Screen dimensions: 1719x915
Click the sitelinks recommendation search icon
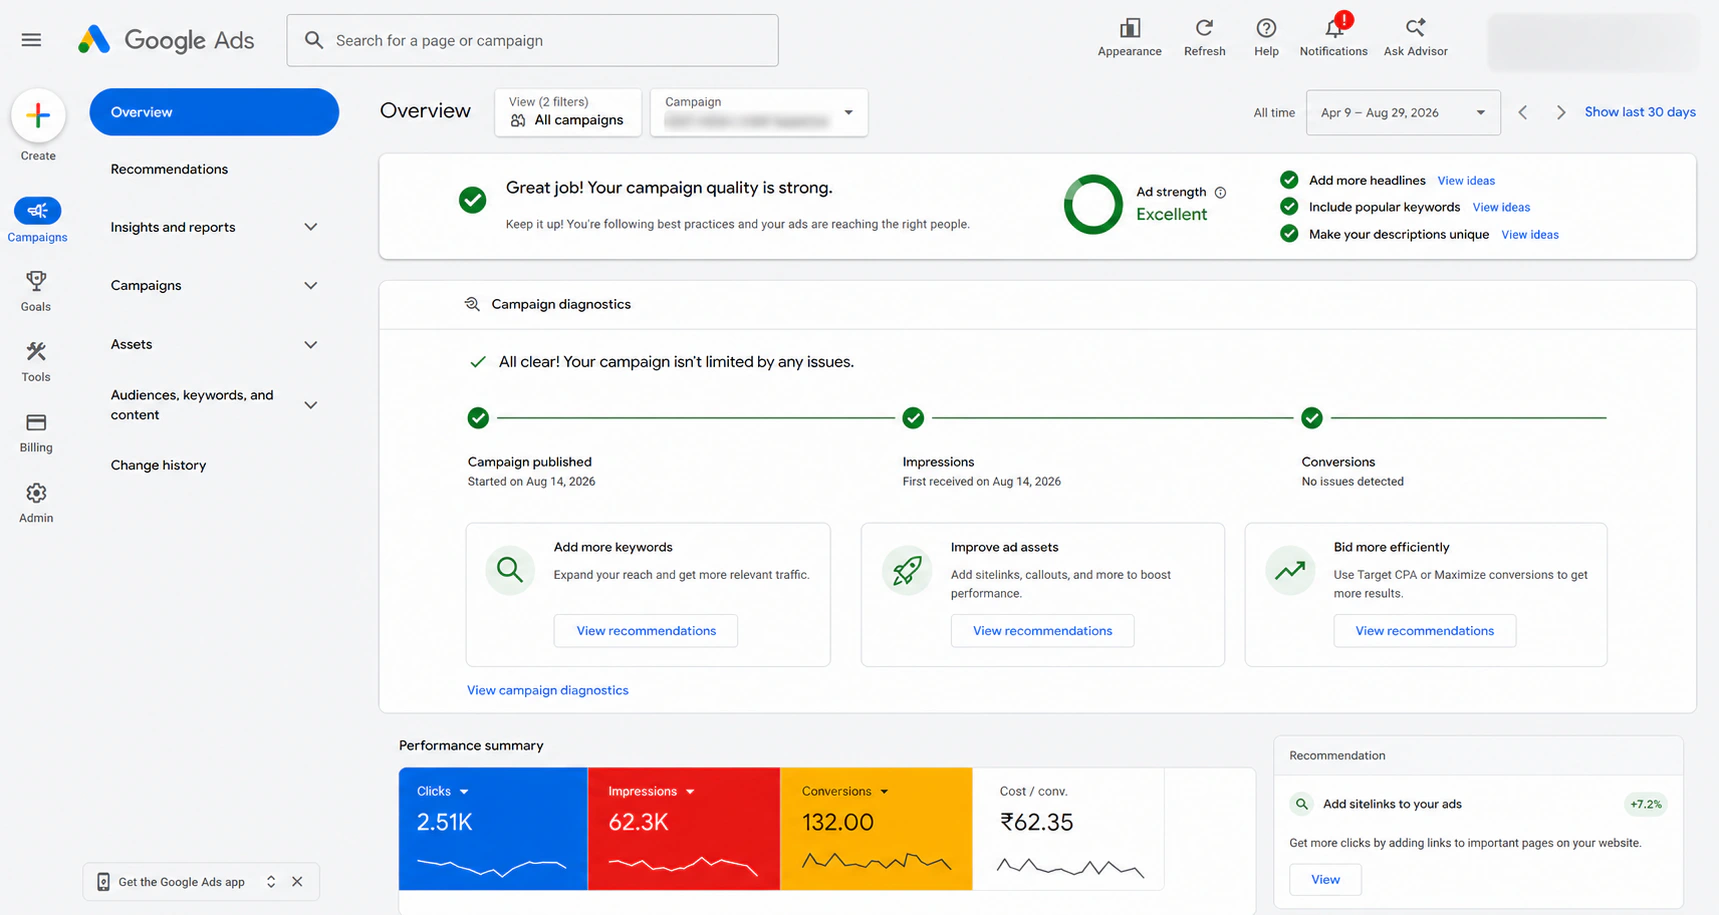[1301, 804]
